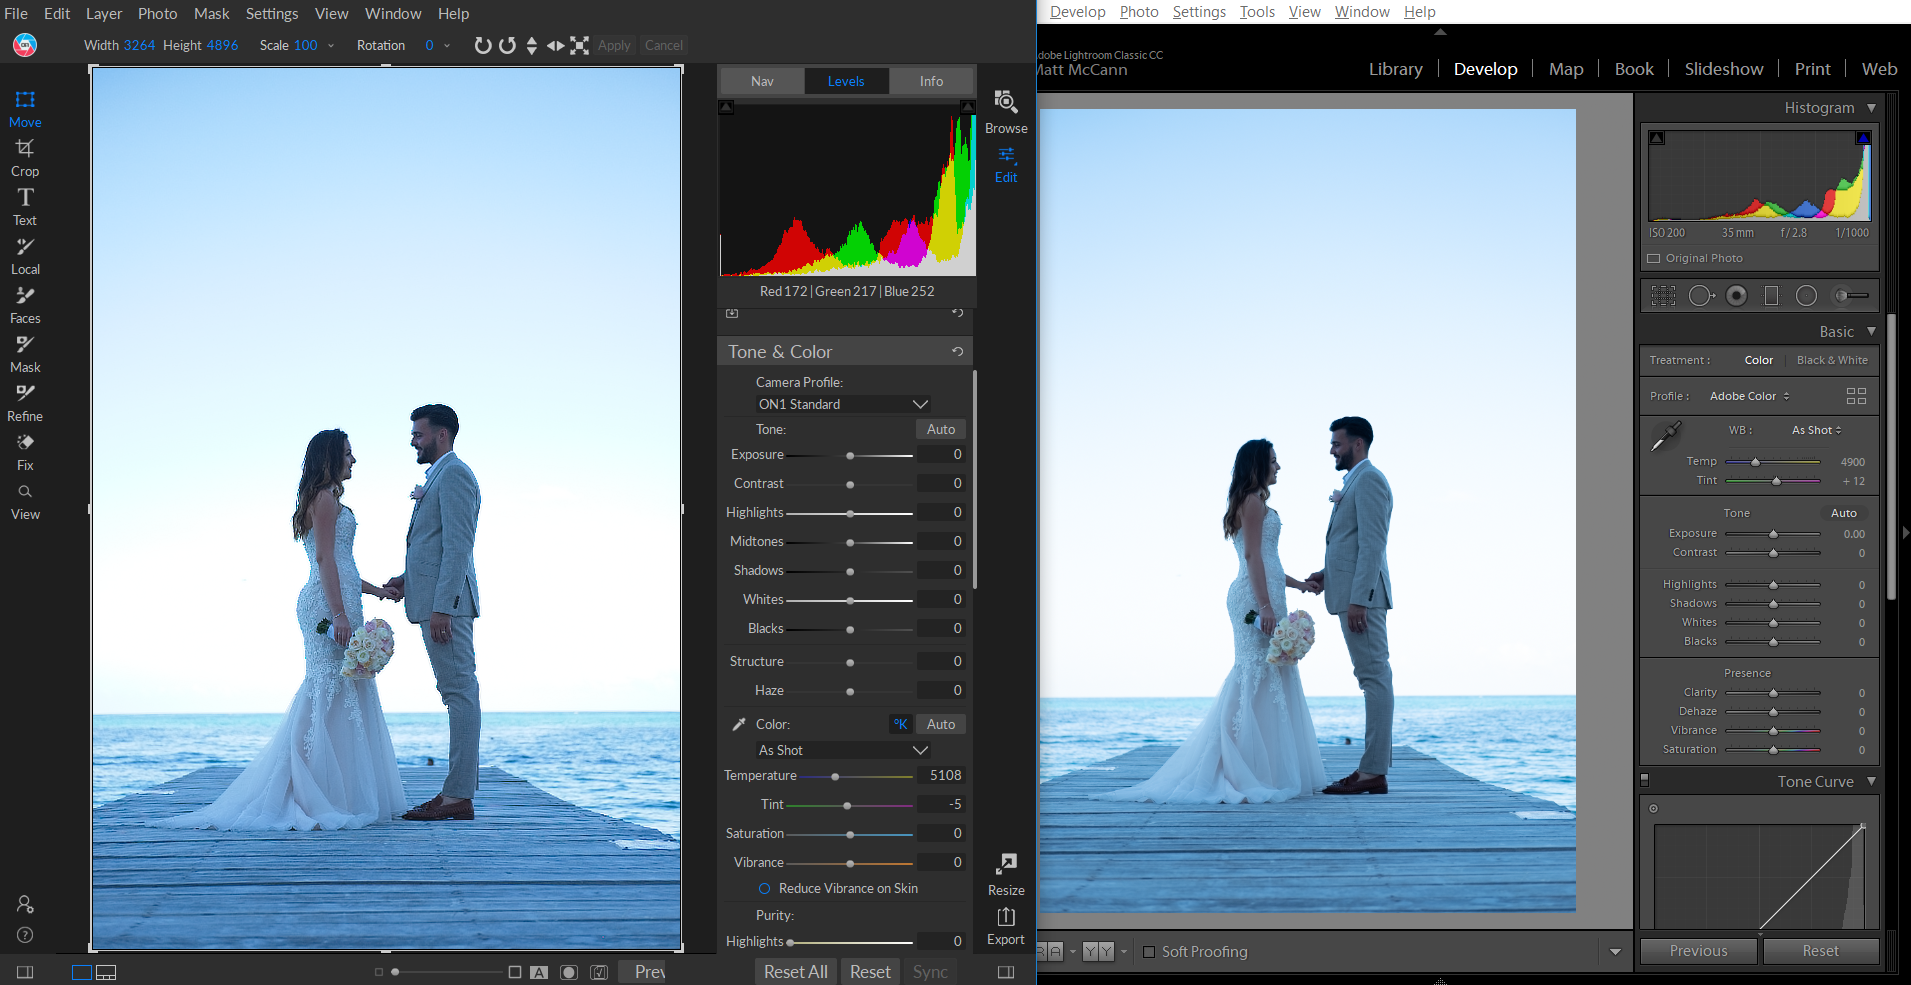This screenshot has width=1911, height=985.
Task: Click the Reset All button
Action: coord(796,972)
